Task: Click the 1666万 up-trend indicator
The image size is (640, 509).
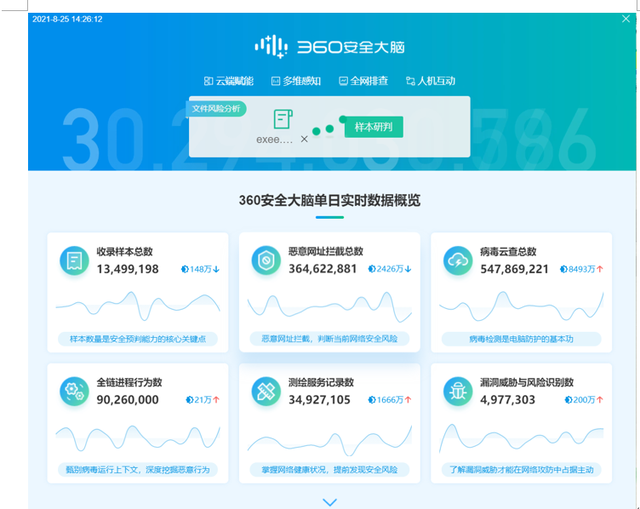Action: coord(390,400)
